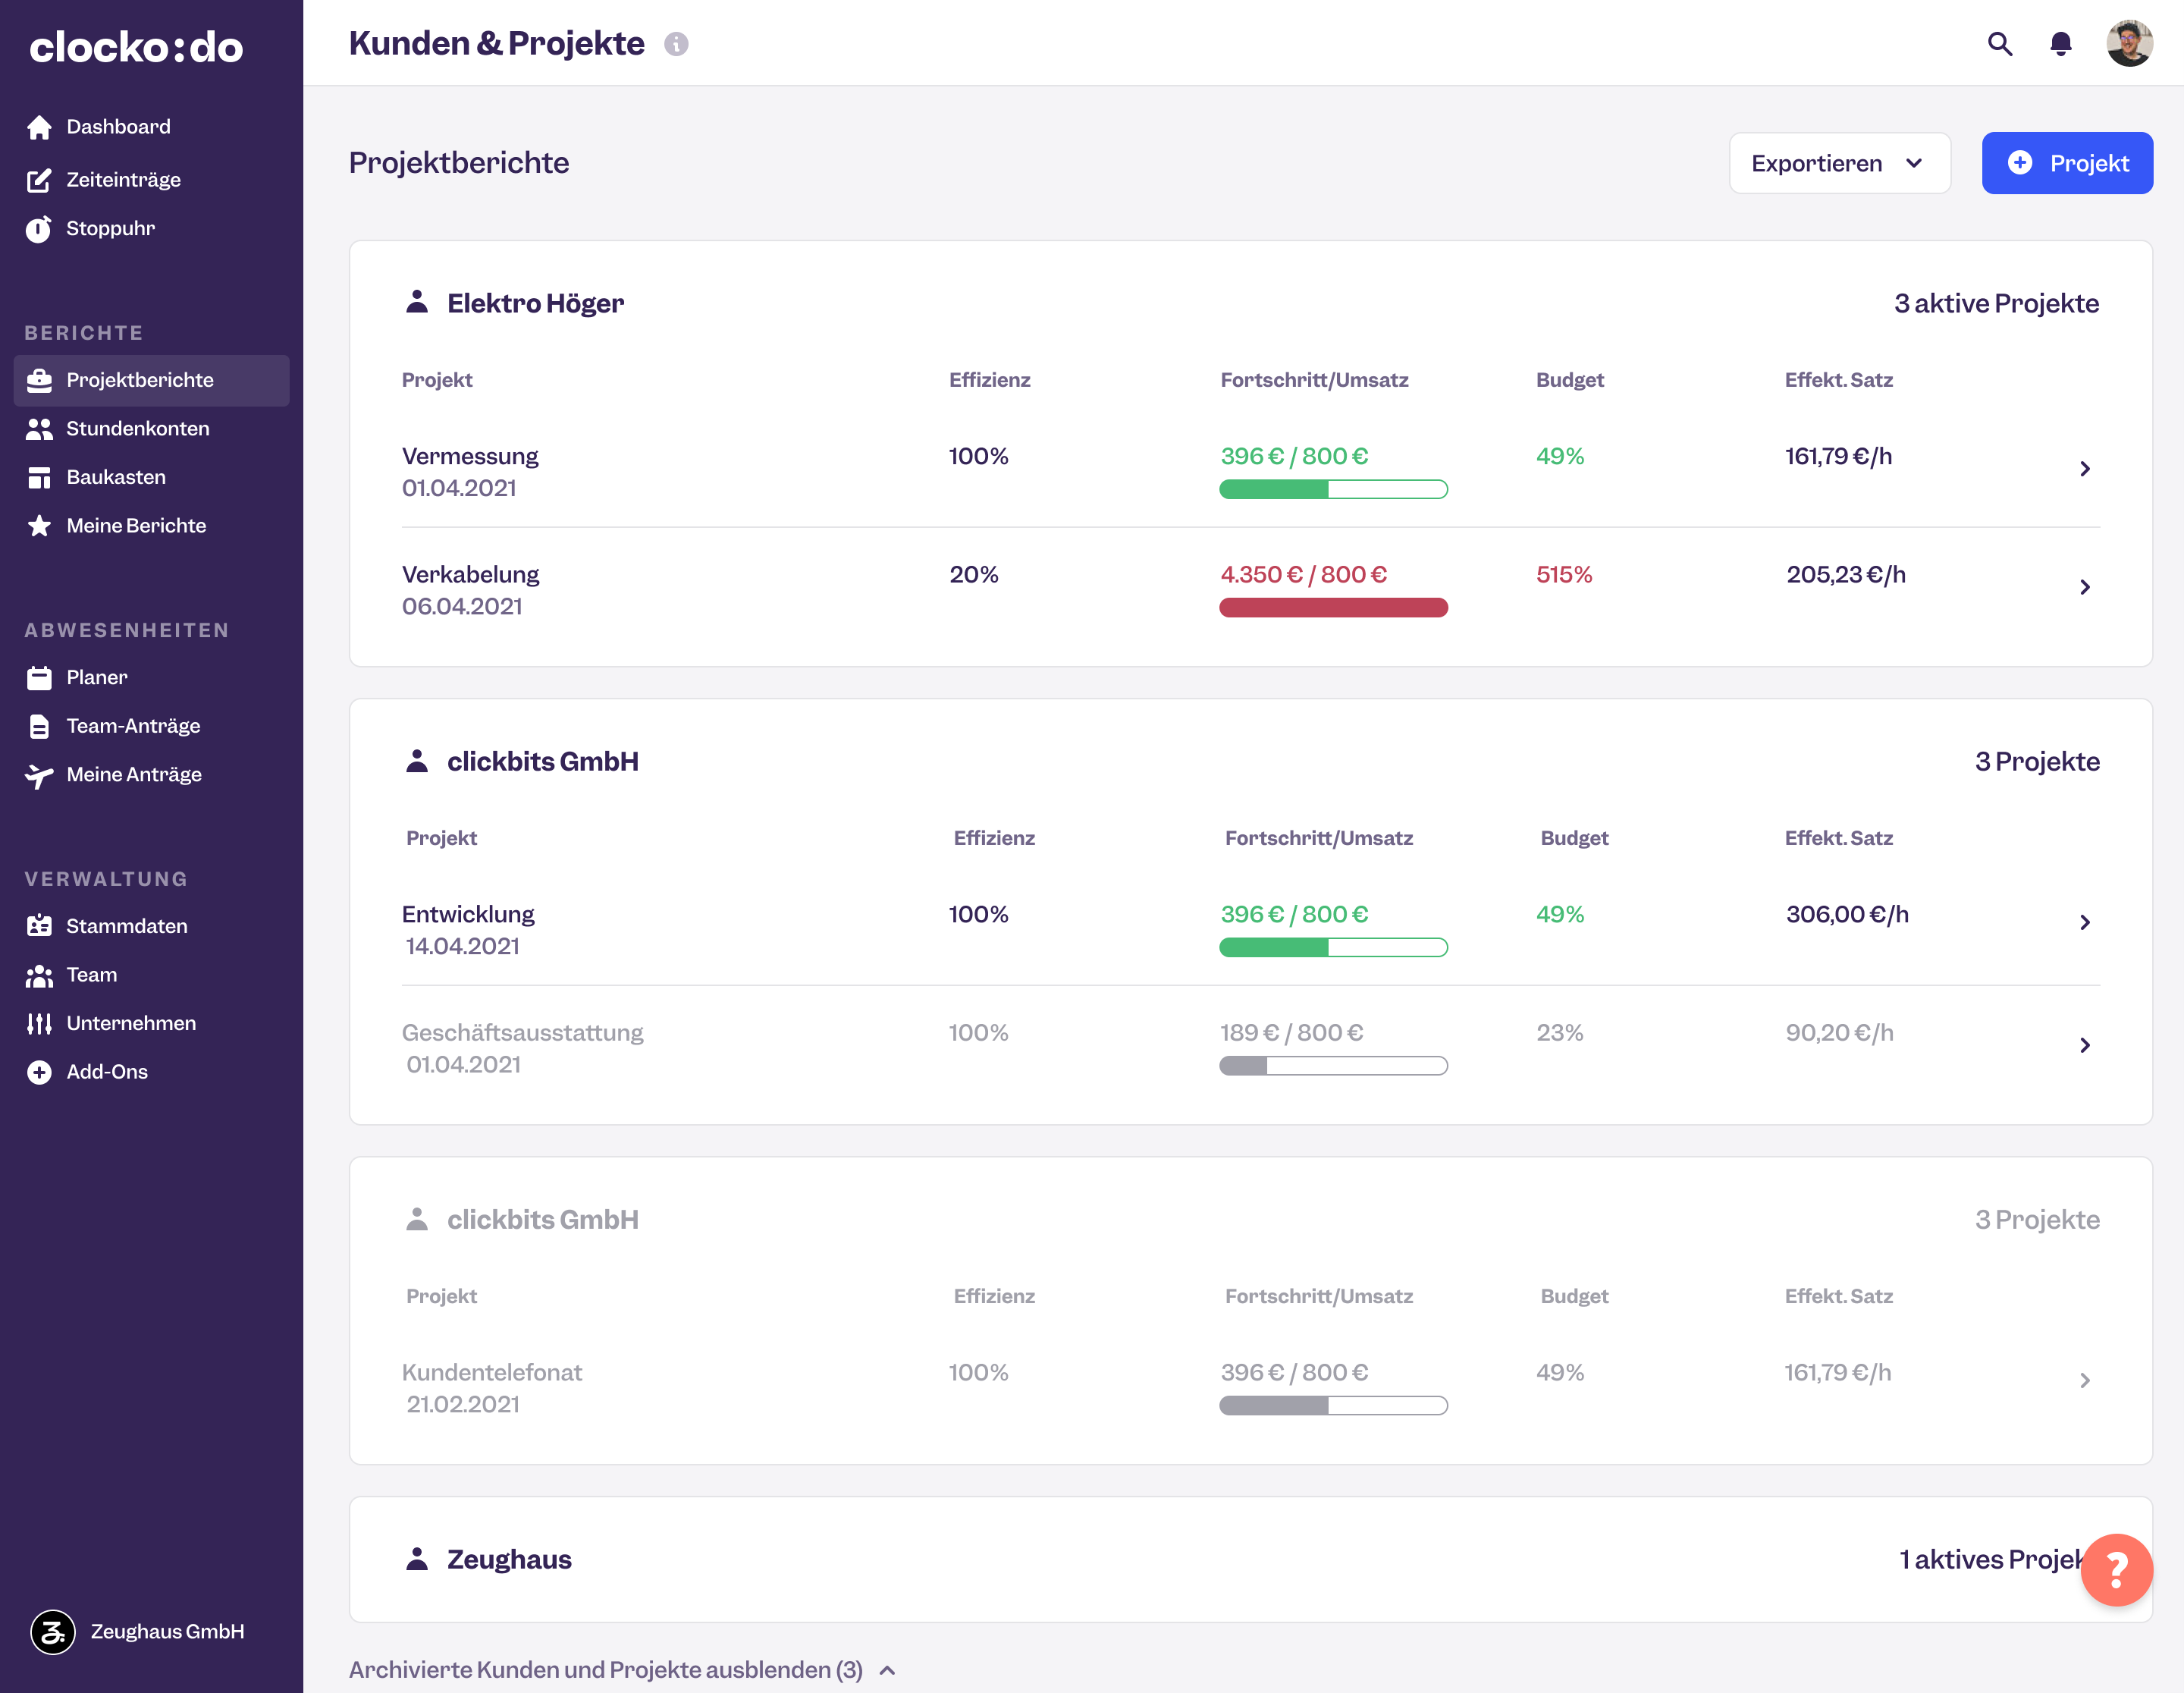
Task: Open the Exportieren dropdown
Action: click(x=1839, y=163)
